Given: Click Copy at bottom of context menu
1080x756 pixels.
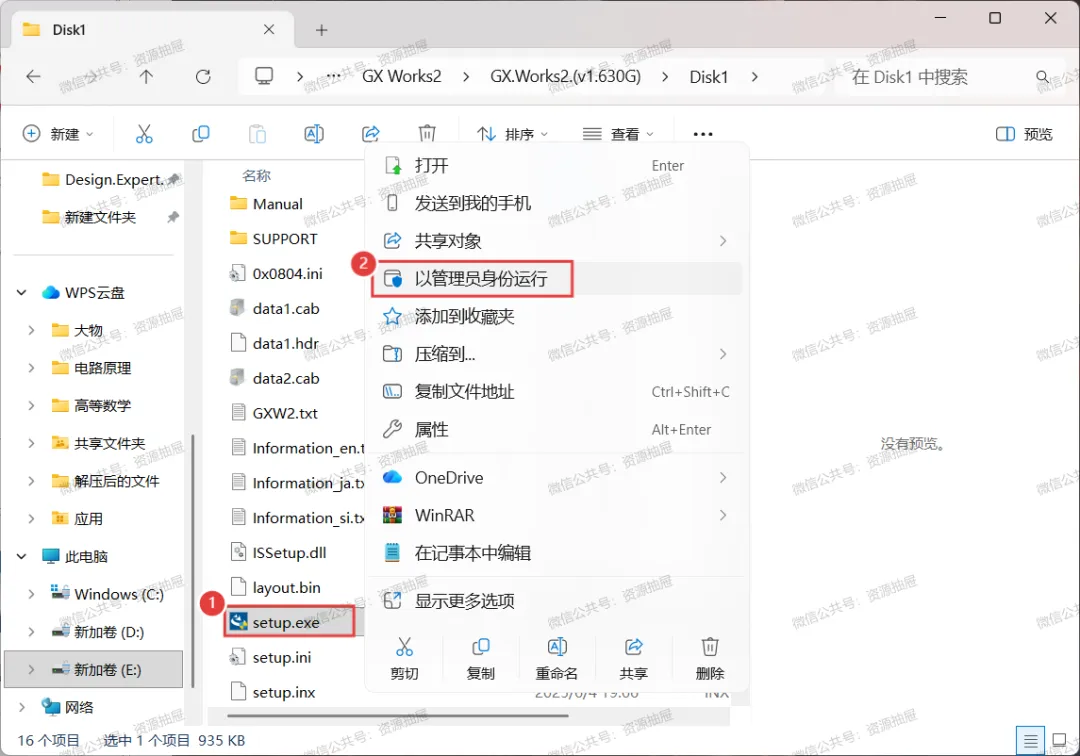Looking at the screenshot, I should point(481,658).
